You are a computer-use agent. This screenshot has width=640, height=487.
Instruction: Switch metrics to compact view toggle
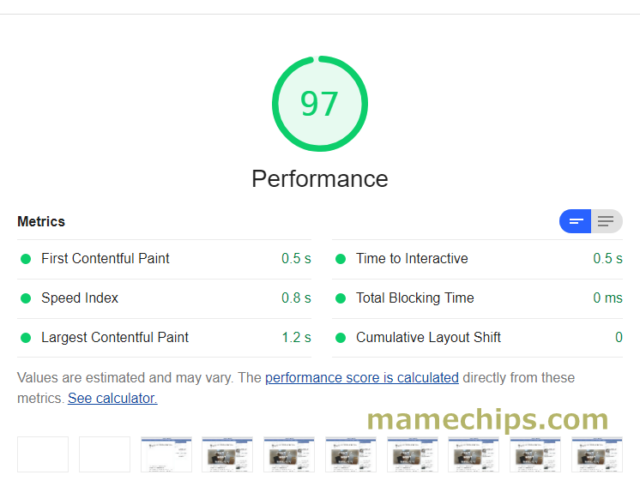(575, 221)
